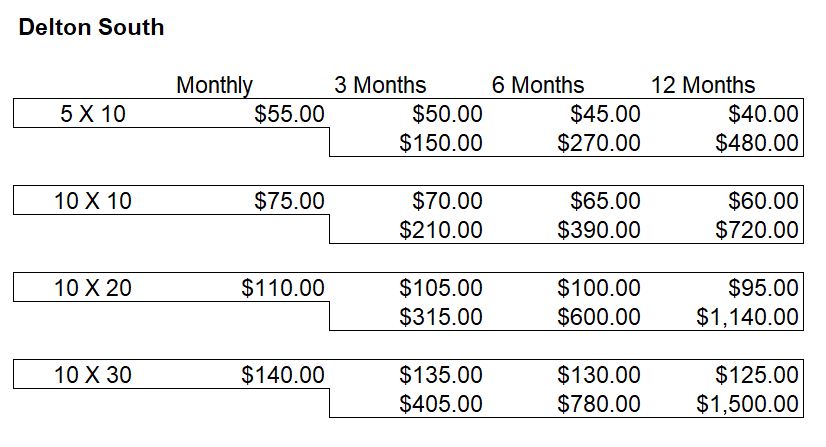
Task: Click the Delton South title
Action: 91,27
